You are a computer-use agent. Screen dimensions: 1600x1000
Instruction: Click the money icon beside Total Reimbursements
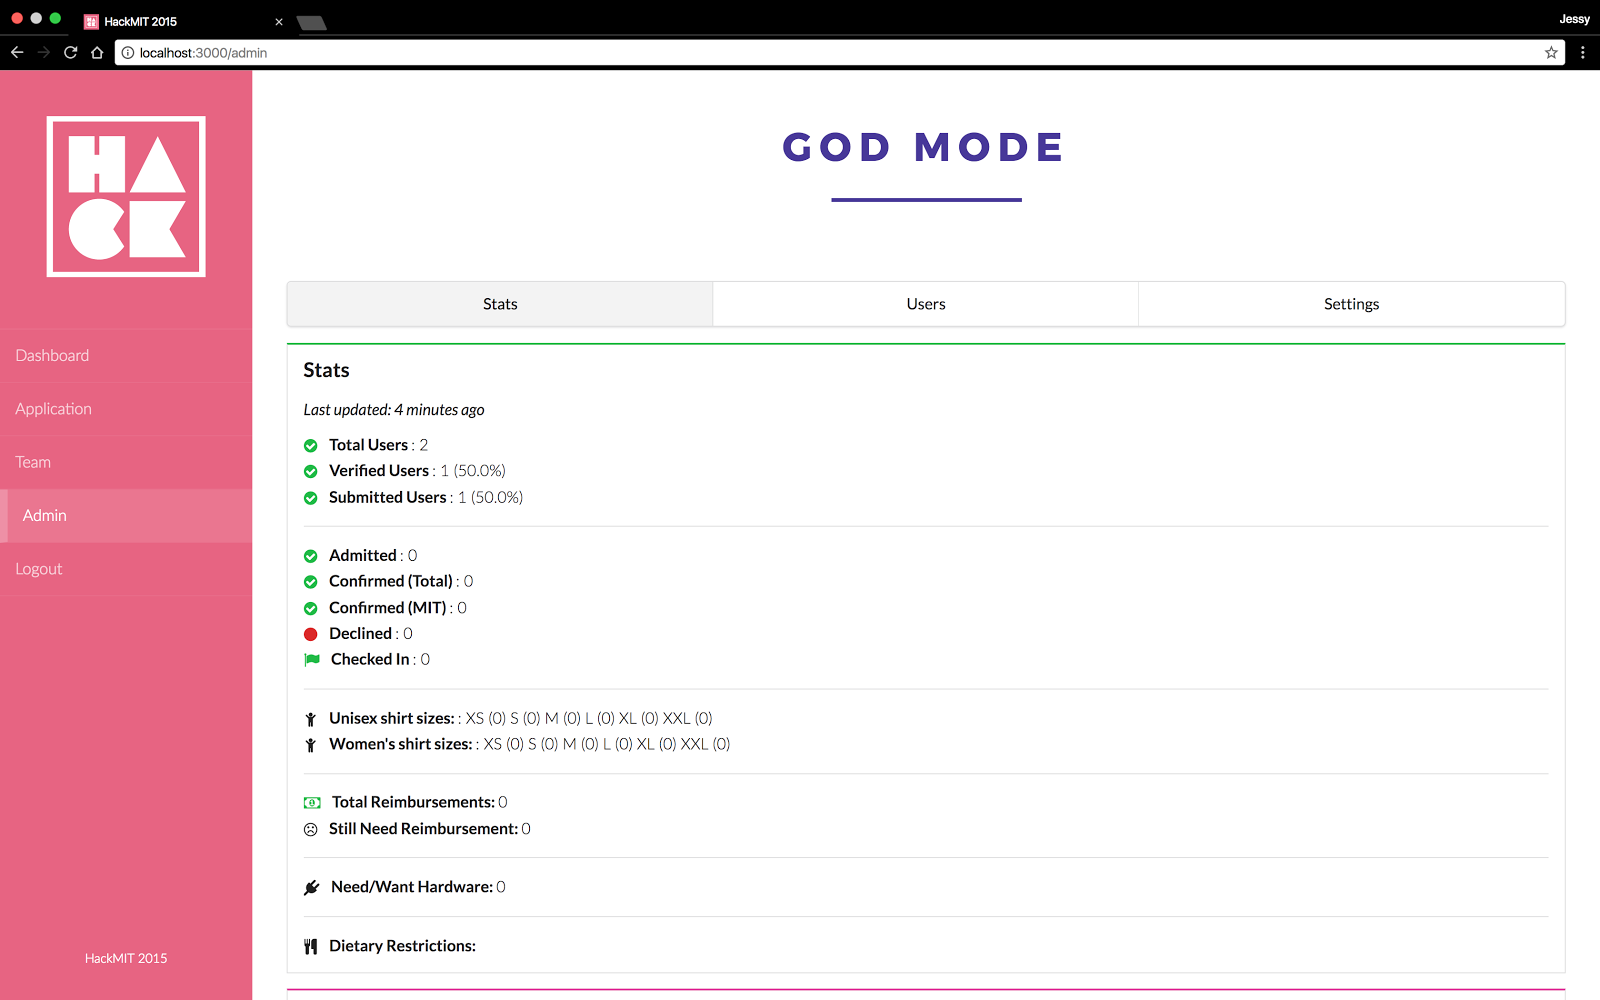pos(310,802)
